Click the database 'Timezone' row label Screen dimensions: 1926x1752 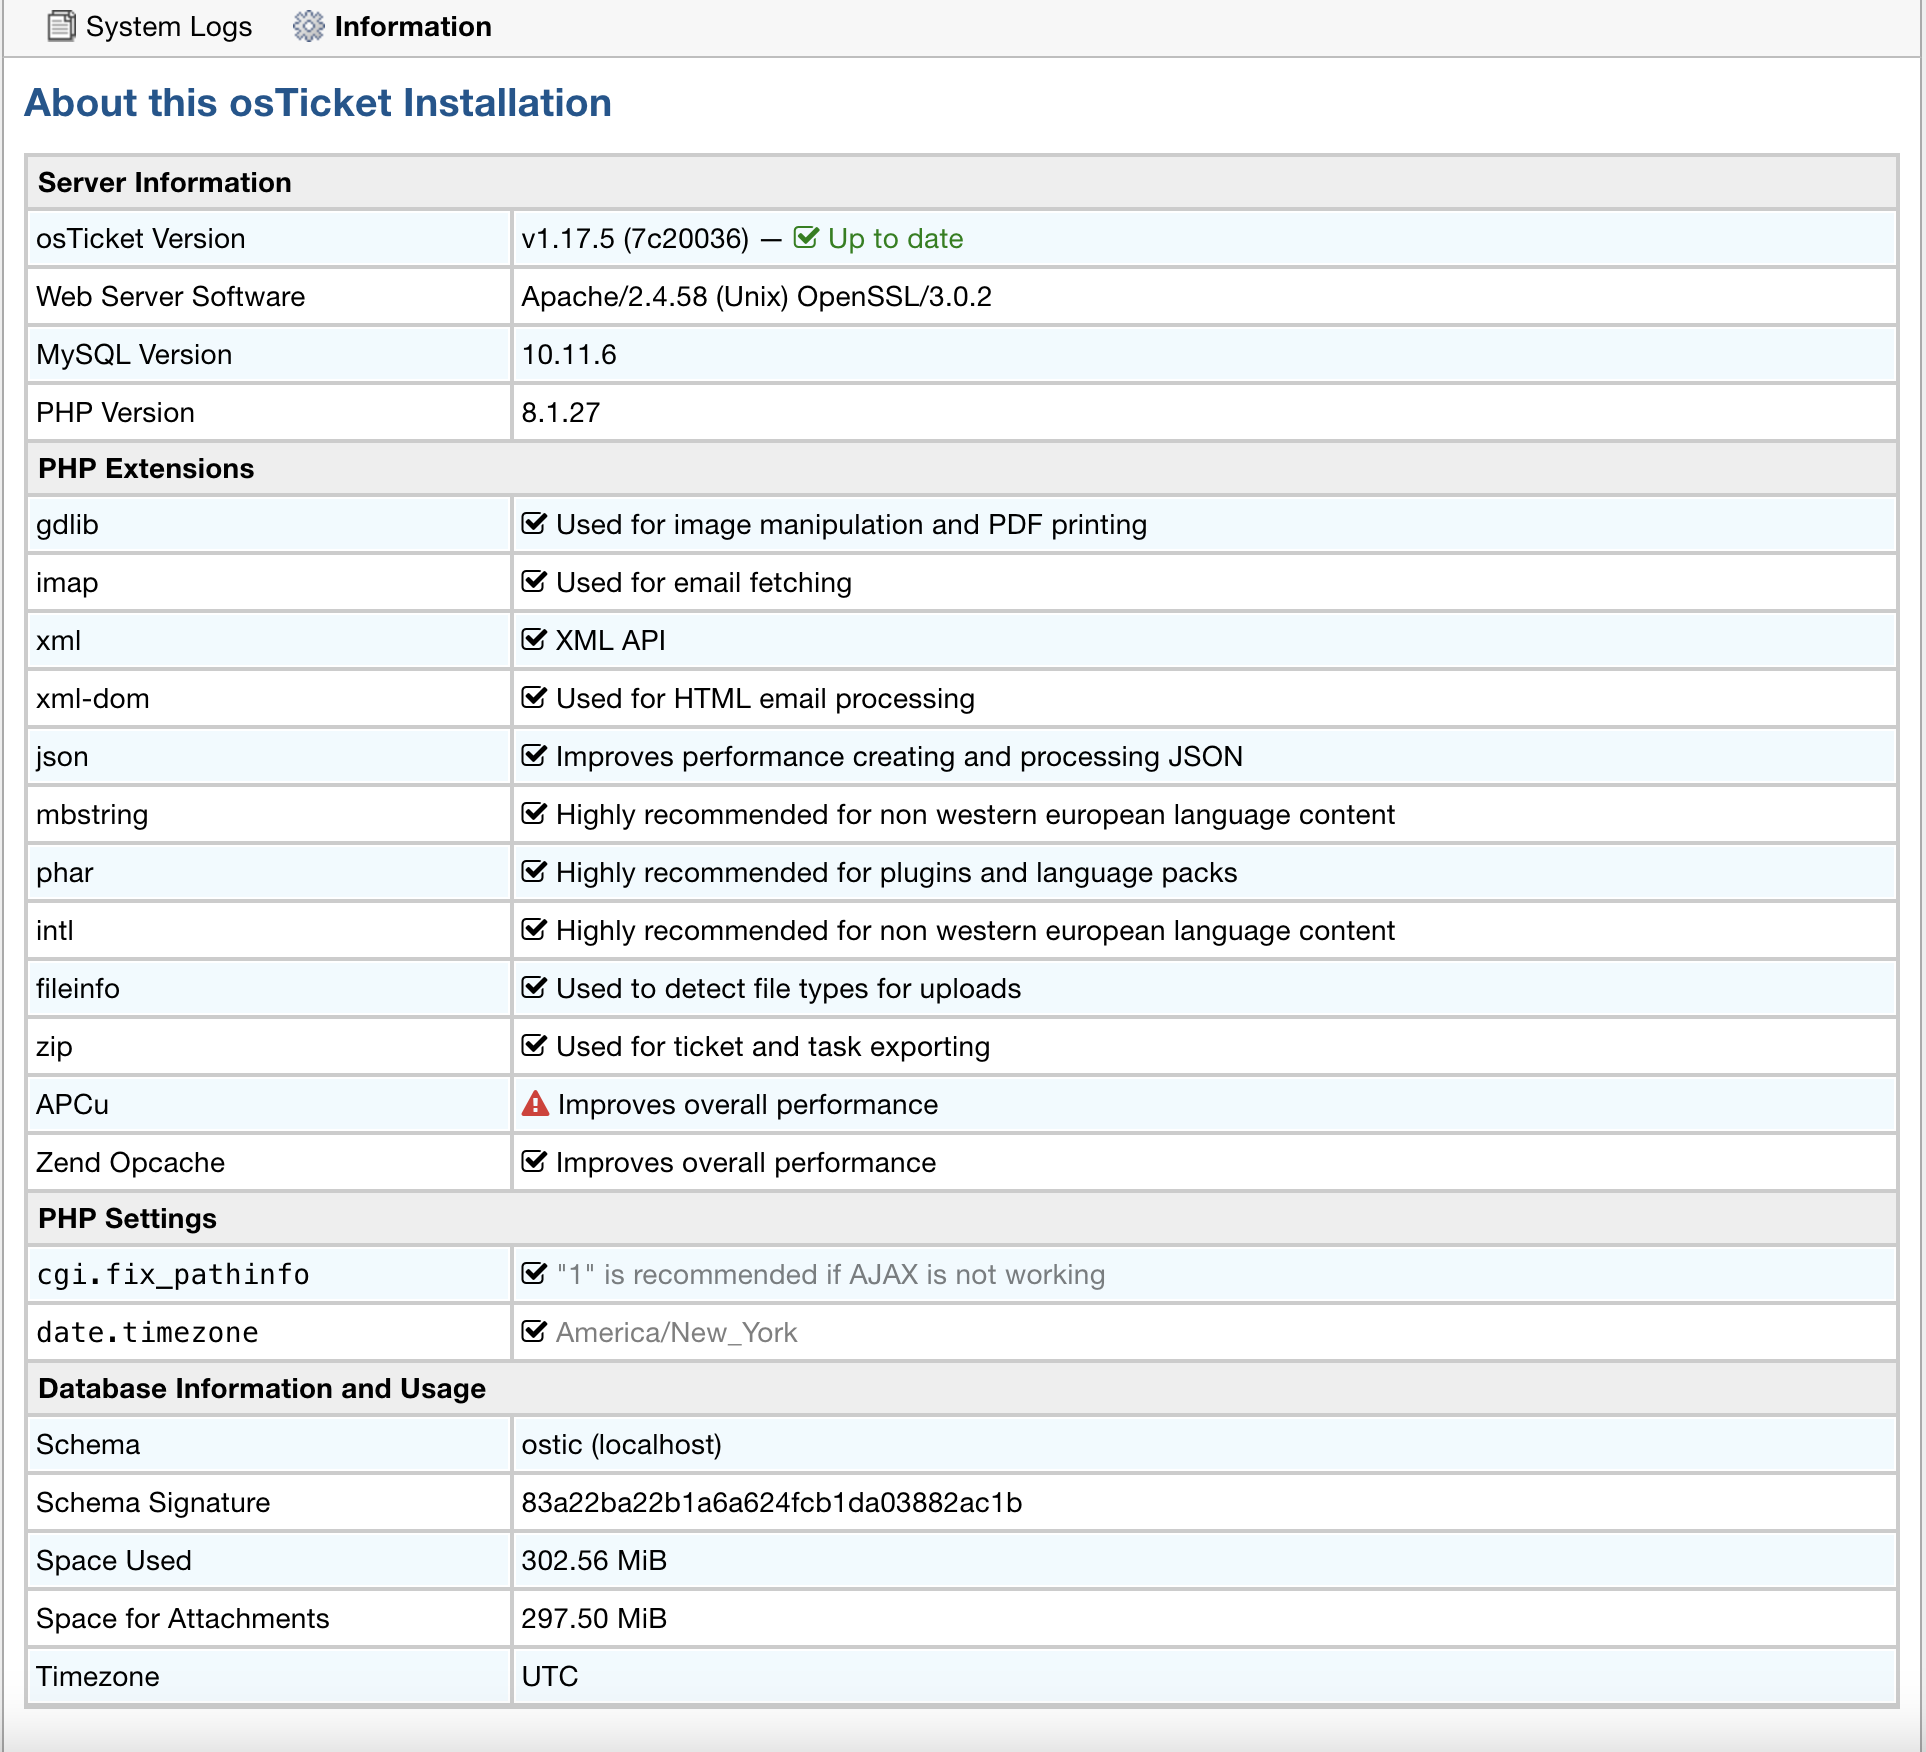pyautogui.click(x=97, y=1677)
